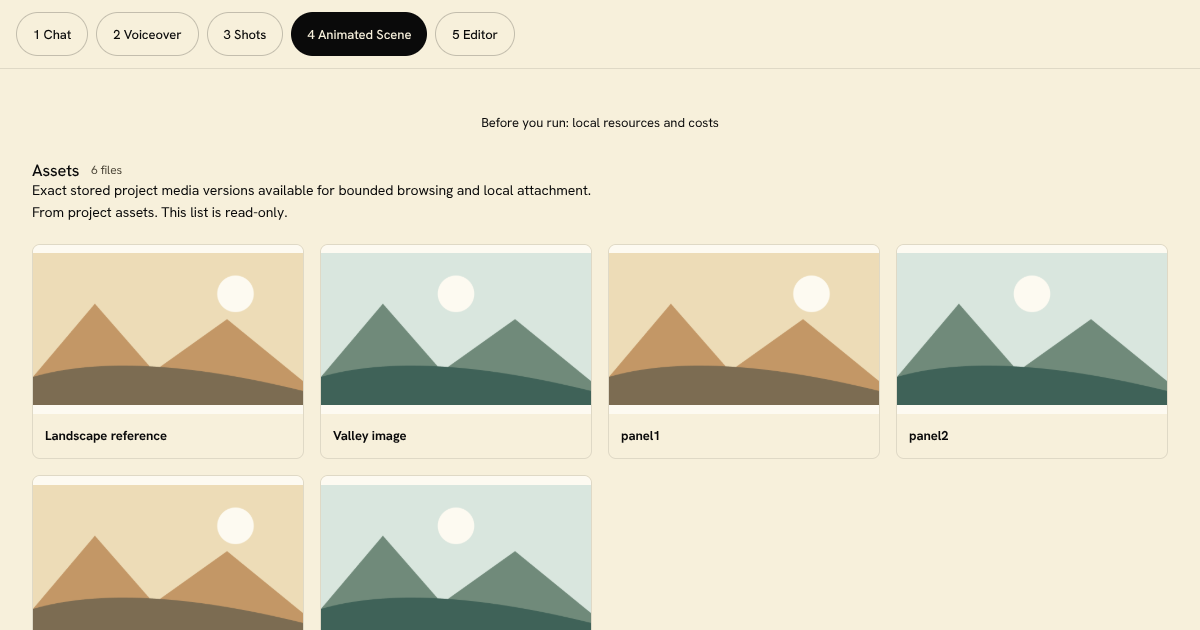1200x630 pixels.
Task: Select the 4 Animated Scene tab
Action: tap(359, 34)
